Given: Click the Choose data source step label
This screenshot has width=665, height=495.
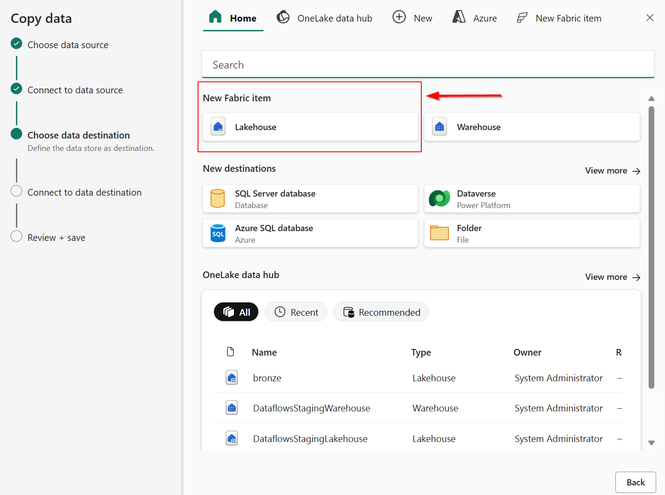Looking at the screenshot, I should pos(68,45).
